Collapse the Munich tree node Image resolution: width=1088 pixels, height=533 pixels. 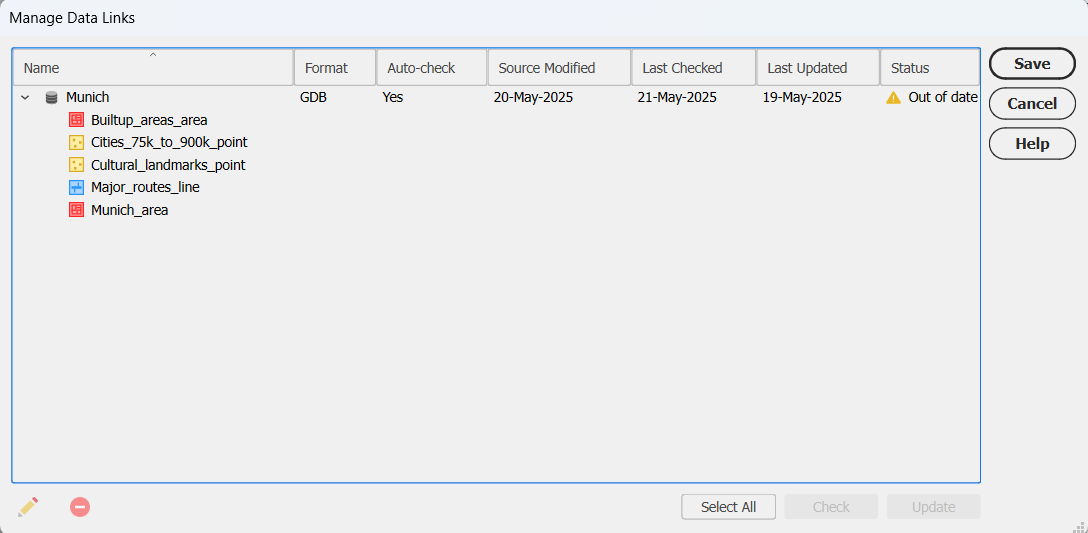(x=26, y=98)
